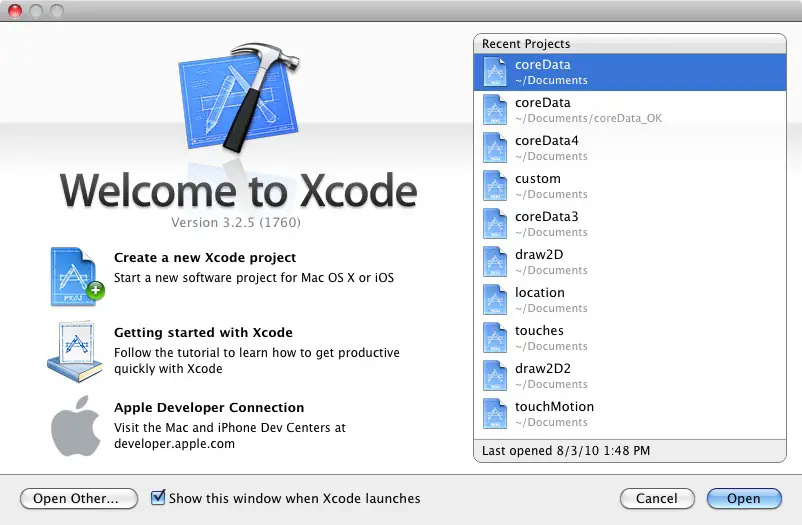Click the Apple Developer Connection logo icon
Image resolution: width=802 pixels, height=525 pixels.
(x=76, y=425)
